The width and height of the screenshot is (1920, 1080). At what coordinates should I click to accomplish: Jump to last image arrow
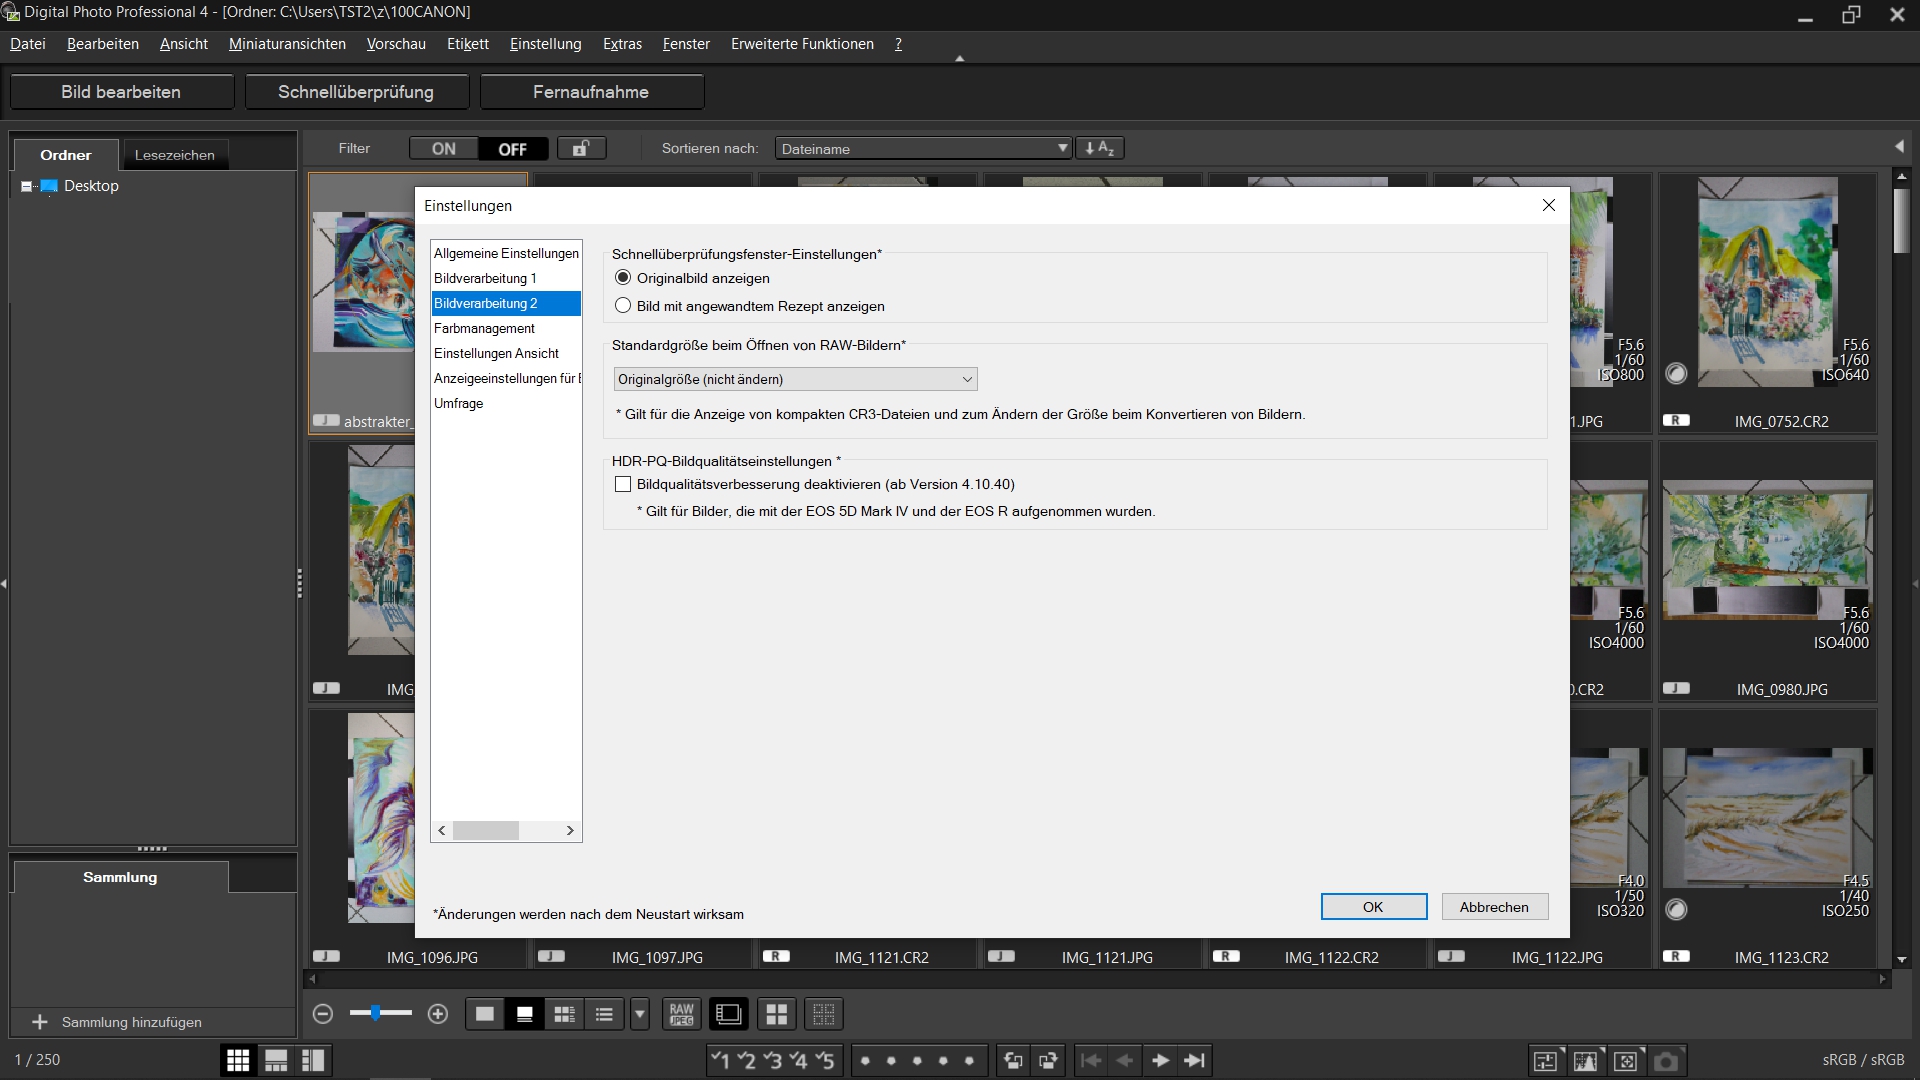[1195, 1060]
